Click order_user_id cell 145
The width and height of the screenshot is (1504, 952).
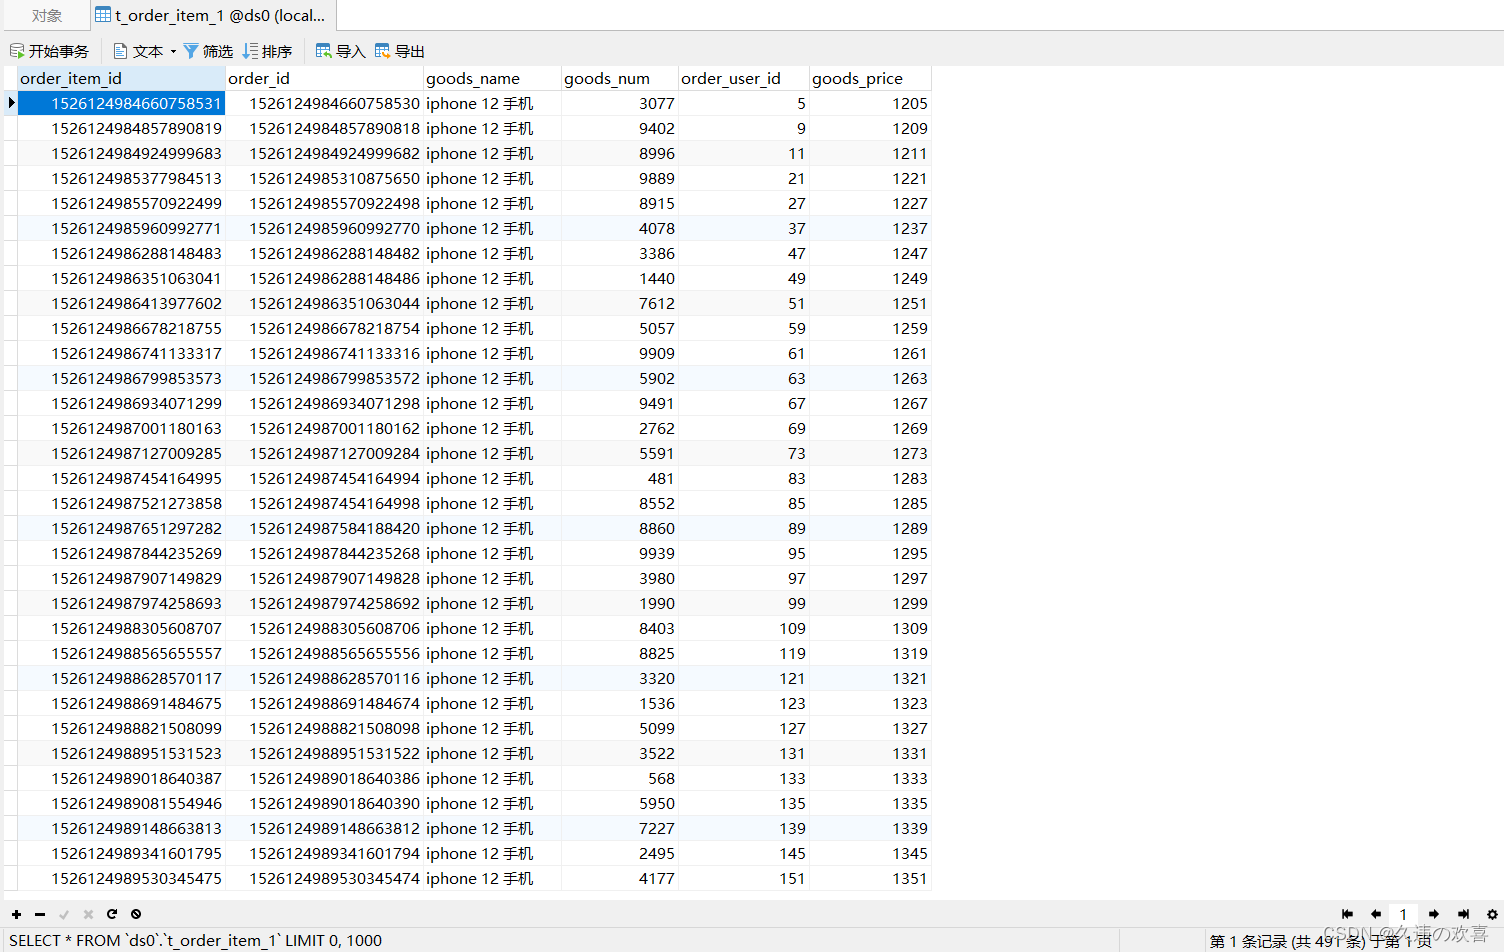[744, 853]
